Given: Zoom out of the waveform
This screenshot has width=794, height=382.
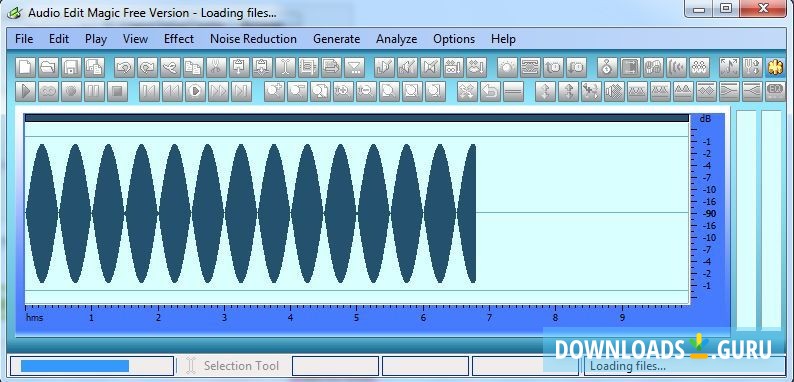Looking at the screenshot, I should pyautogui.click(x=297, y=92).
